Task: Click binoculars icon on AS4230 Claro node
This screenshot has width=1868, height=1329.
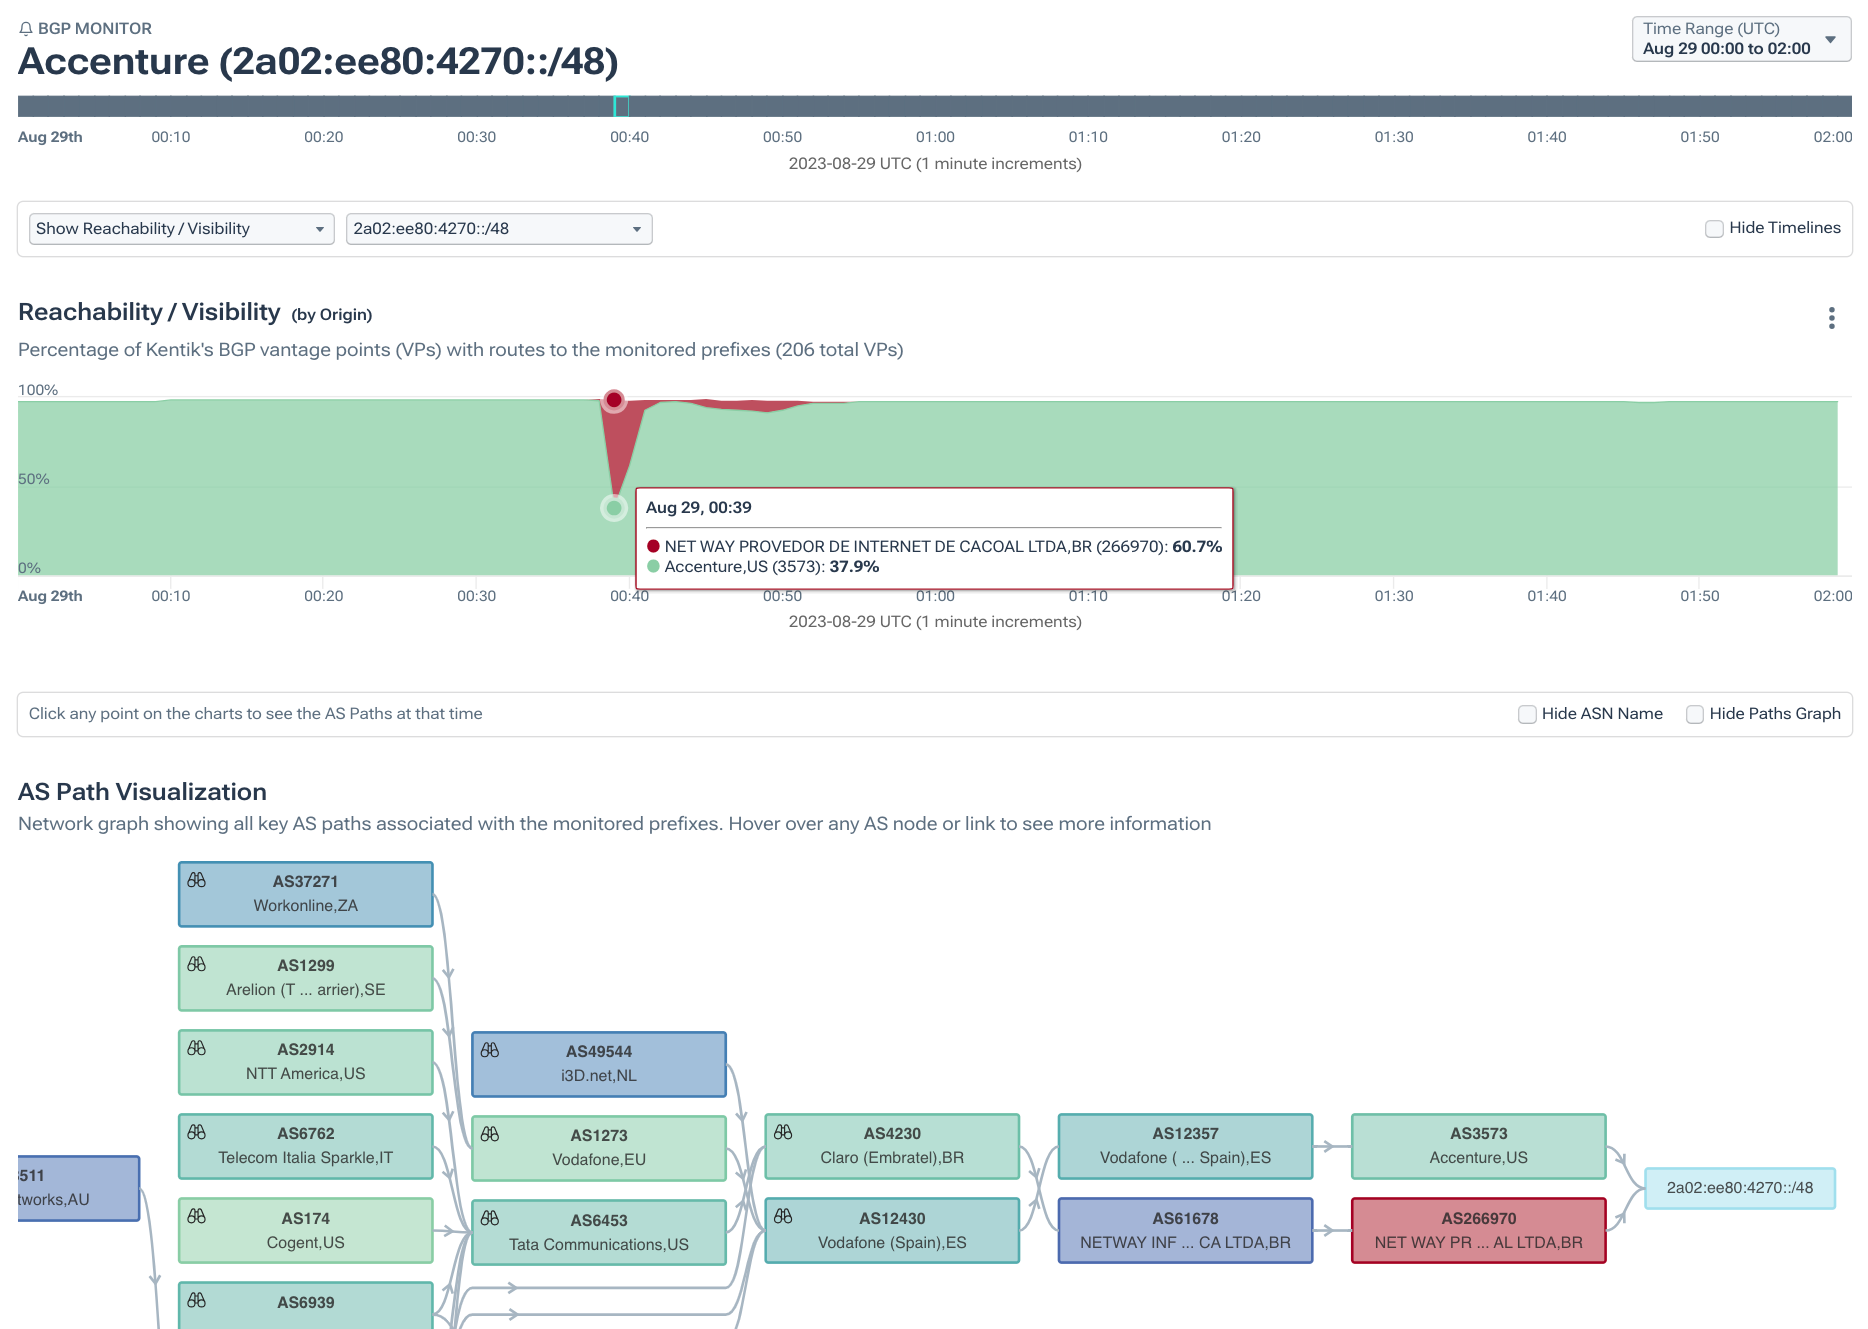Action: click(x=783, y=1132)
